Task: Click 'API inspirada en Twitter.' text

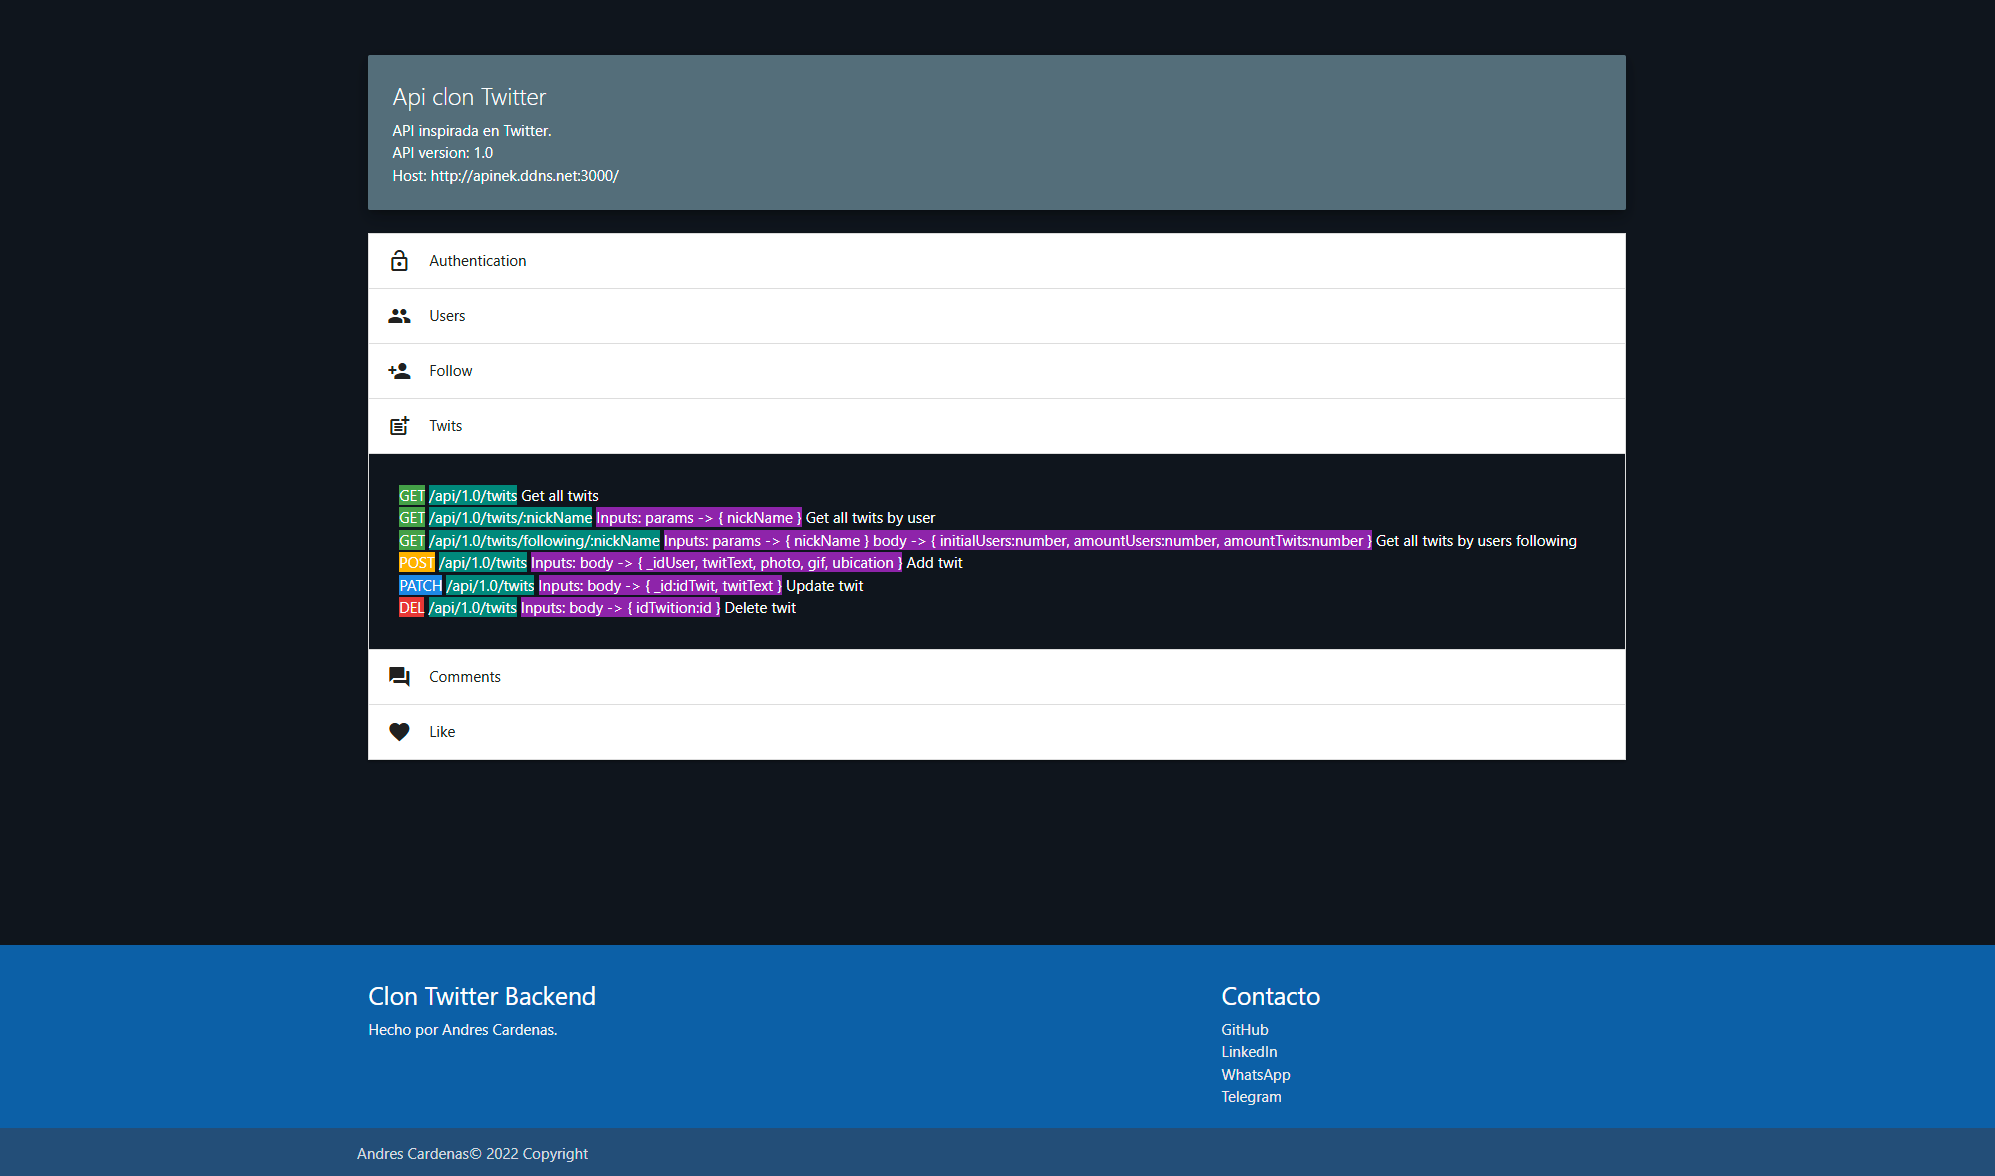Action: tap(471, 131)
